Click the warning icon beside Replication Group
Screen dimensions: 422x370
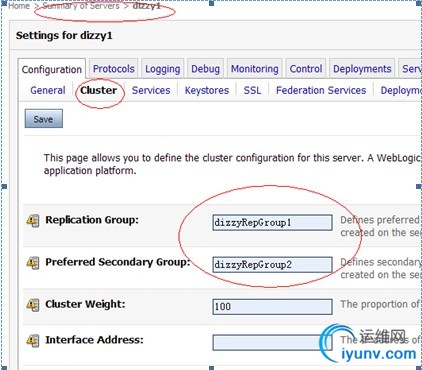(33, 221)
